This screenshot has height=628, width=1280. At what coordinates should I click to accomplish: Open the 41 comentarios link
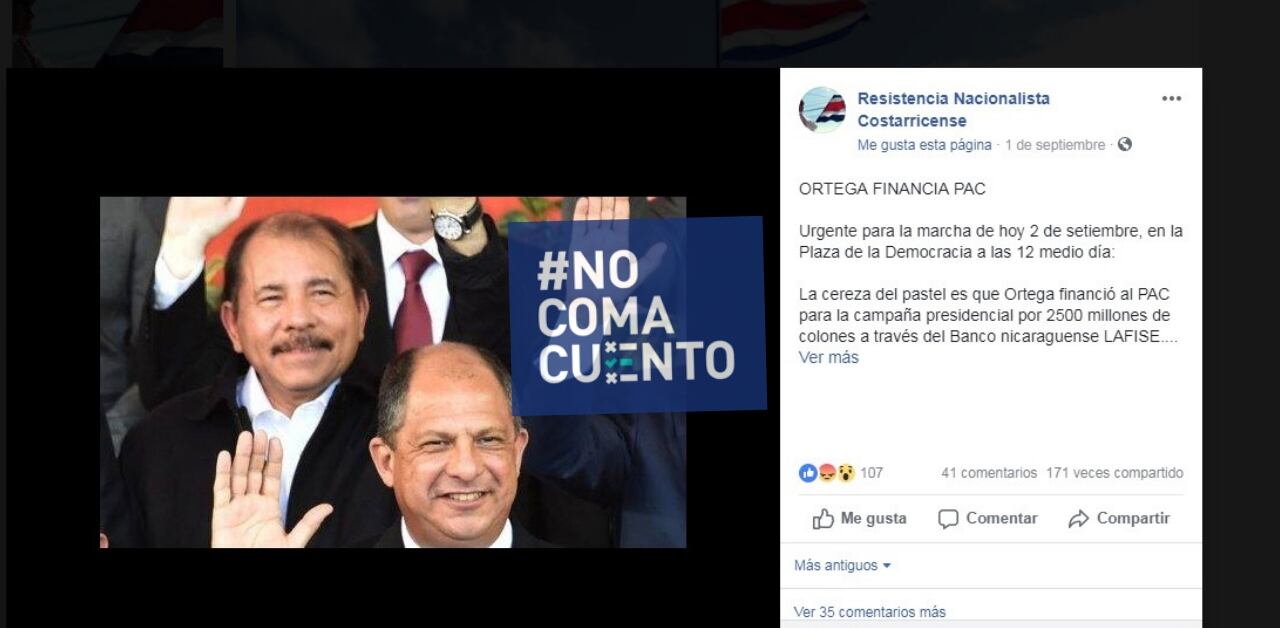point(989,473)
